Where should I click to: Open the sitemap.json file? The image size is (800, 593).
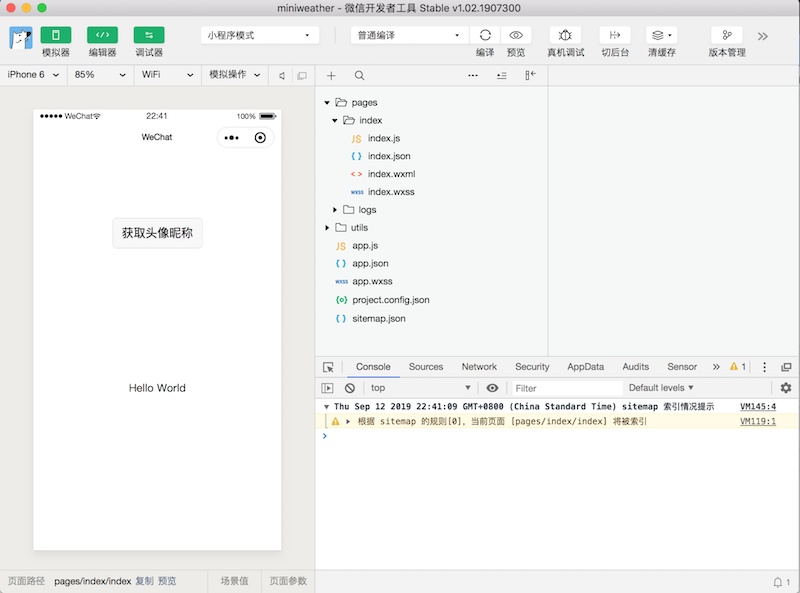click(379, 318)
